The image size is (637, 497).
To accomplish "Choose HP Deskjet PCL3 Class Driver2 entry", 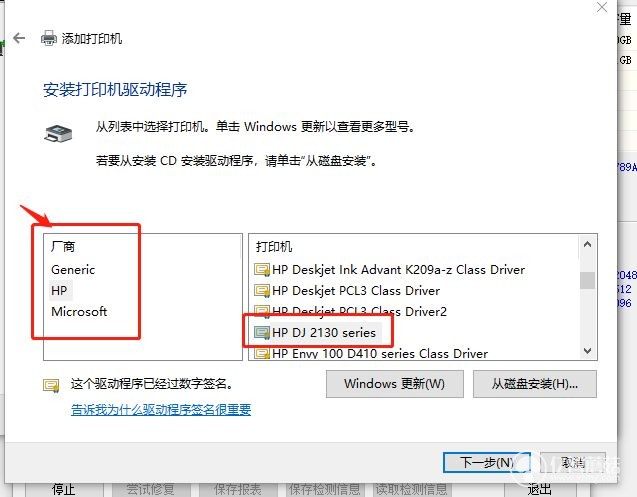I will (359, 312).
